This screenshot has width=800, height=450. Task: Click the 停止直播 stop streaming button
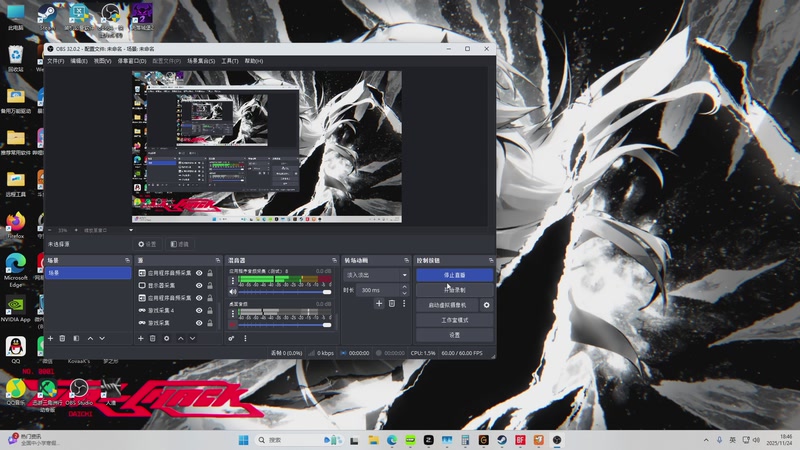point(455,275)
